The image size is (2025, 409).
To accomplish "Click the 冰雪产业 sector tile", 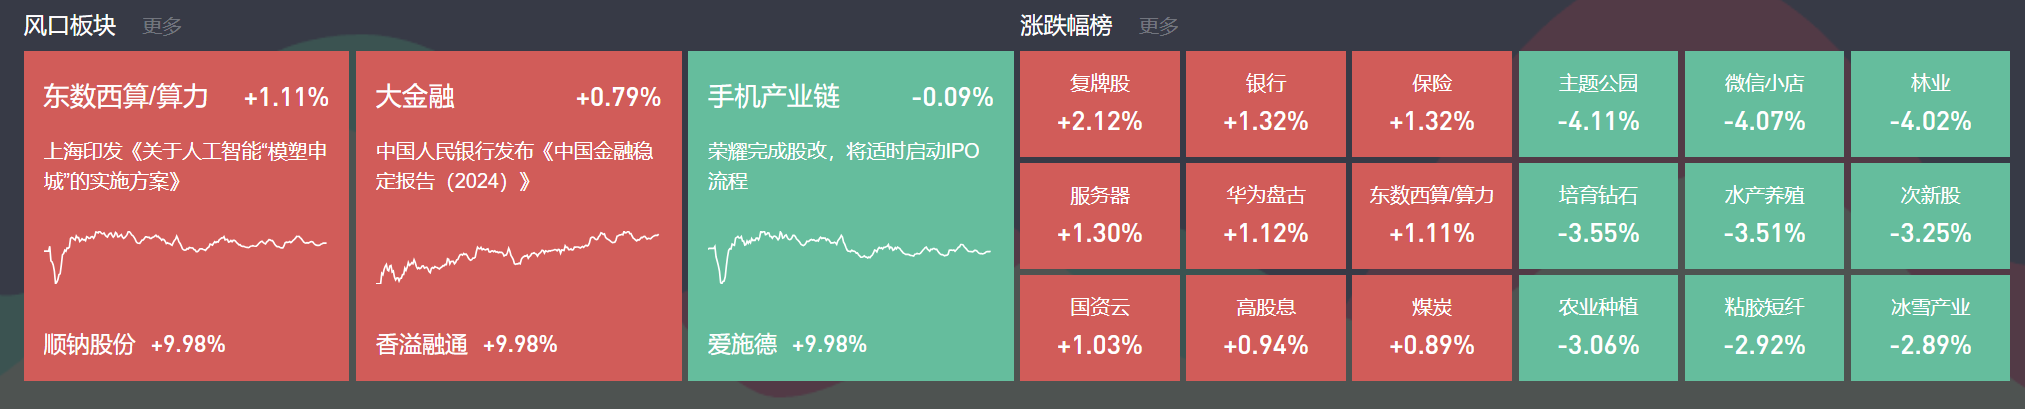I will 1930,328.
